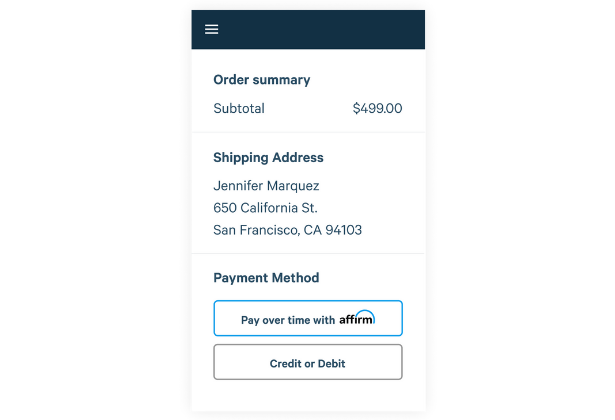Select Pay over time with Affirm
Viewport: 615px width, 420px height.
click(x=308, y=319)
